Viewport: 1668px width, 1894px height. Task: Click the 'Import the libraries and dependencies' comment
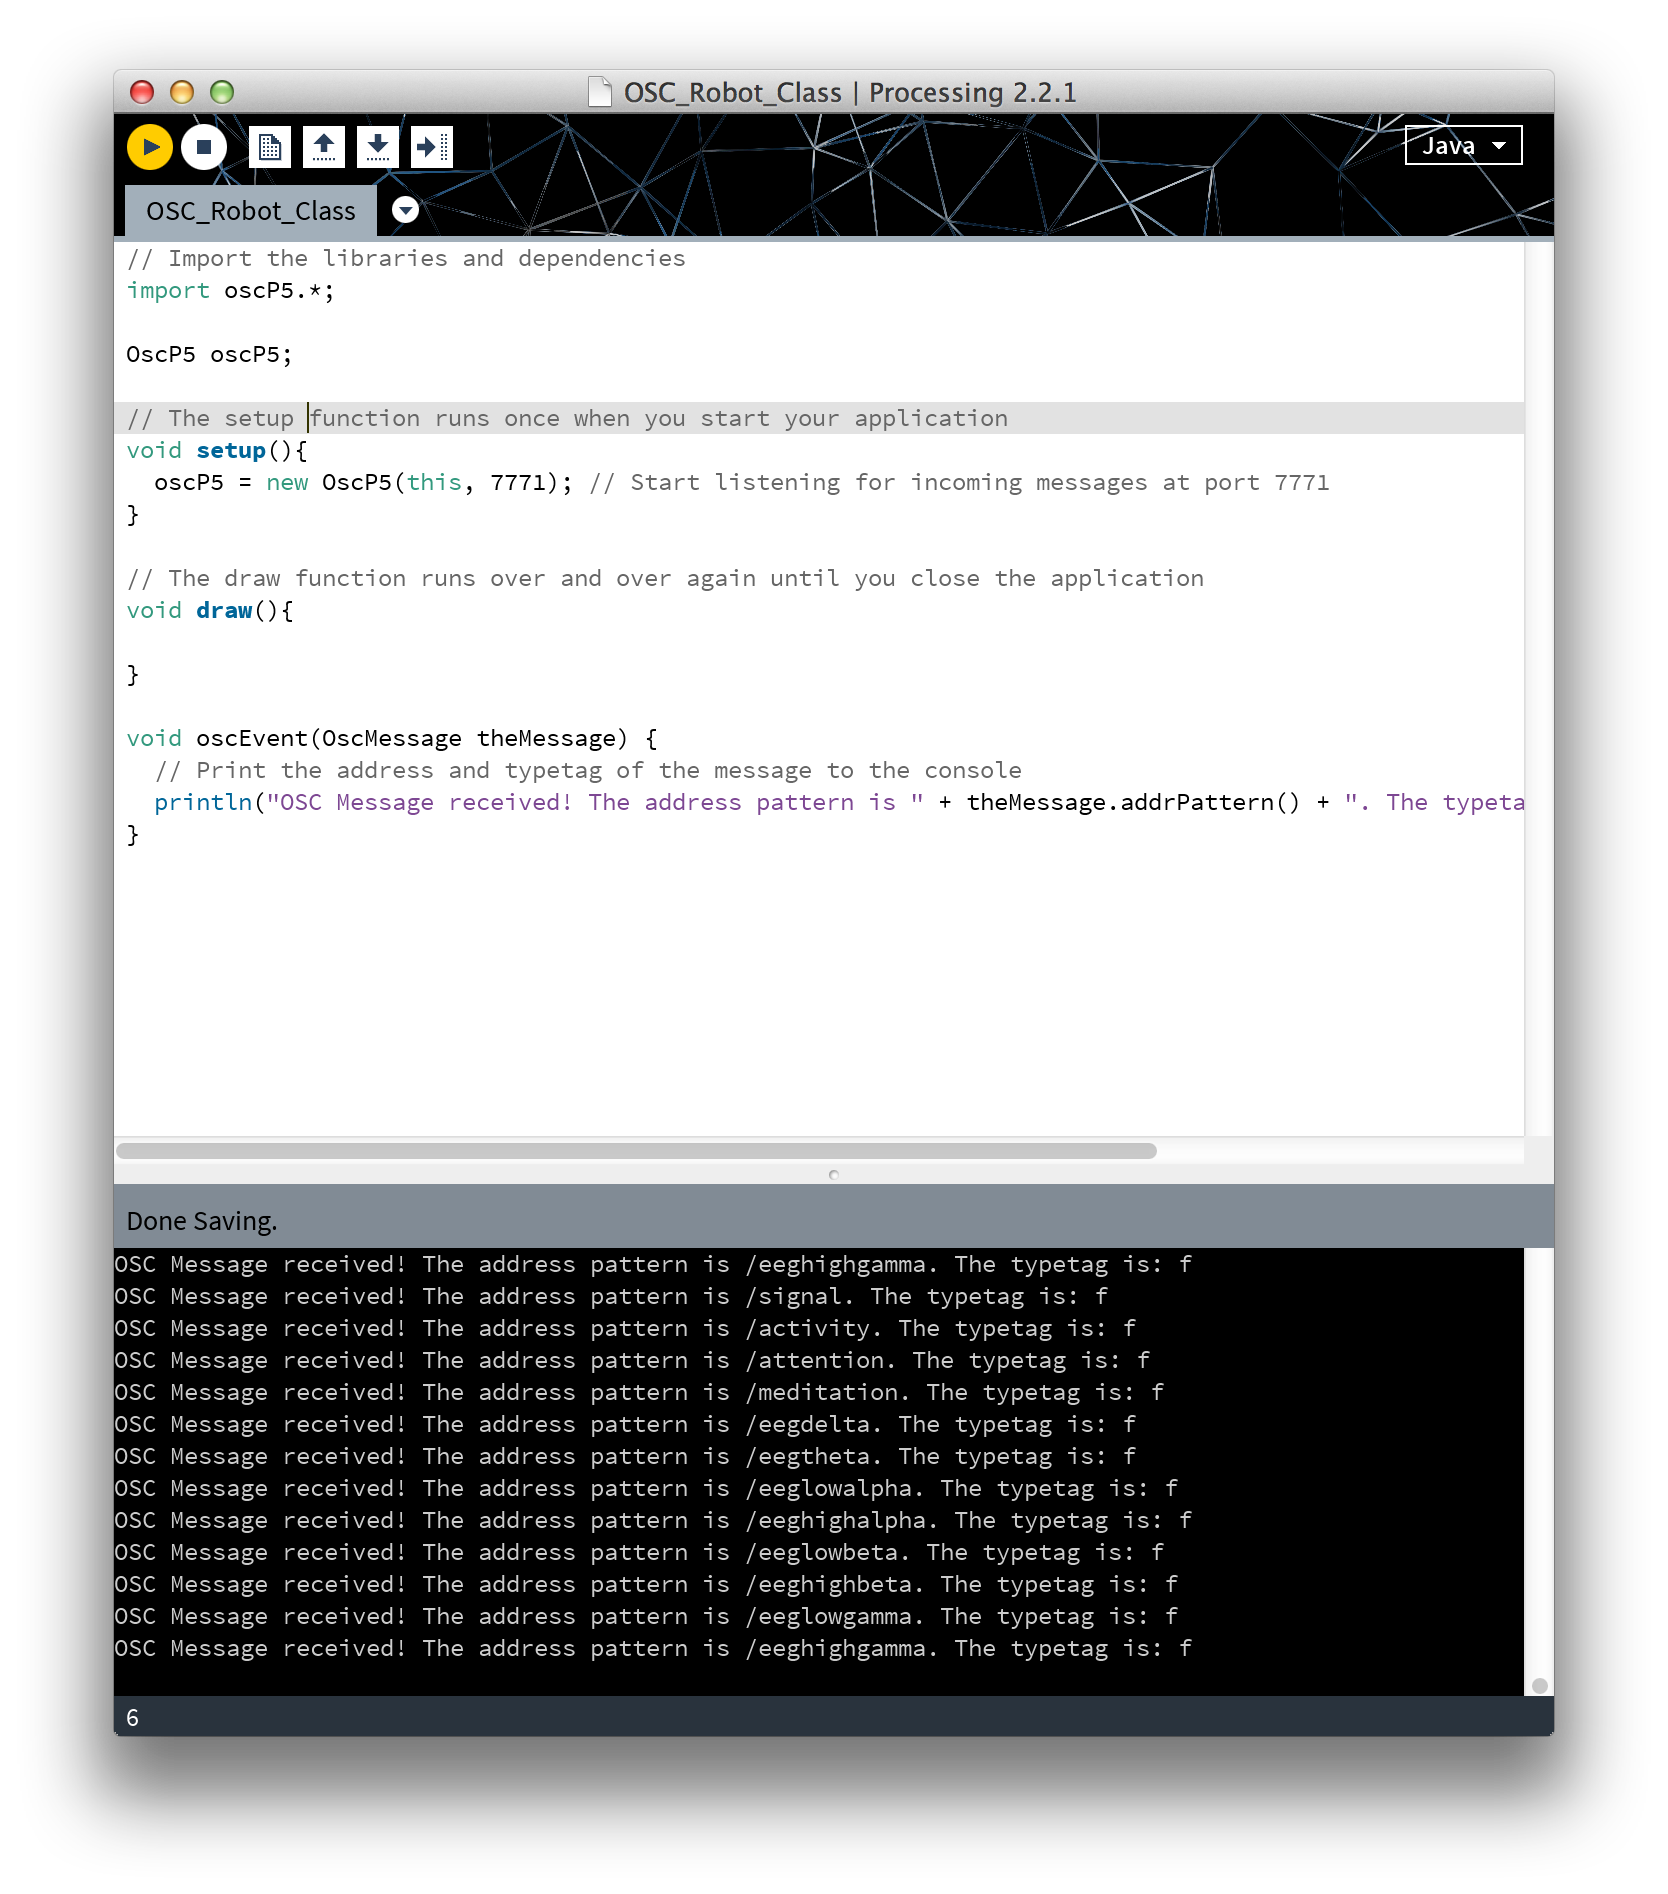point(406,258)
